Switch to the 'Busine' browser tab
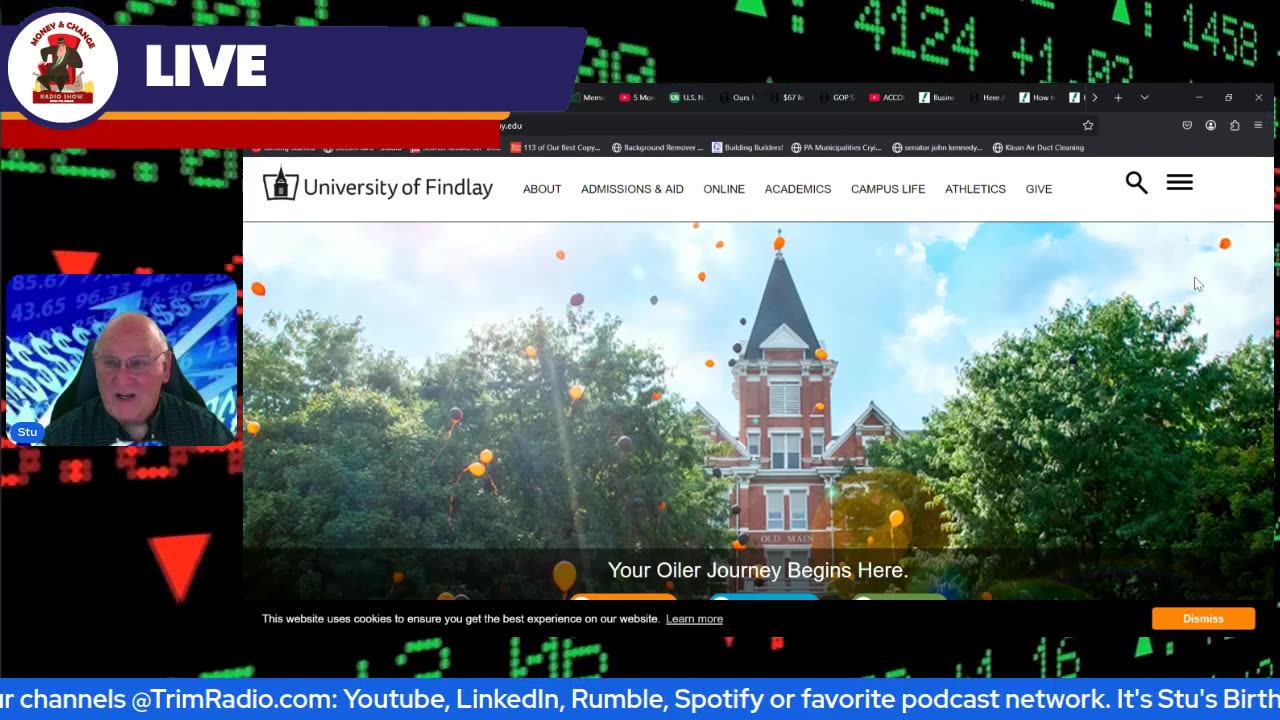1280x720 pixels. tap(937, 97)
